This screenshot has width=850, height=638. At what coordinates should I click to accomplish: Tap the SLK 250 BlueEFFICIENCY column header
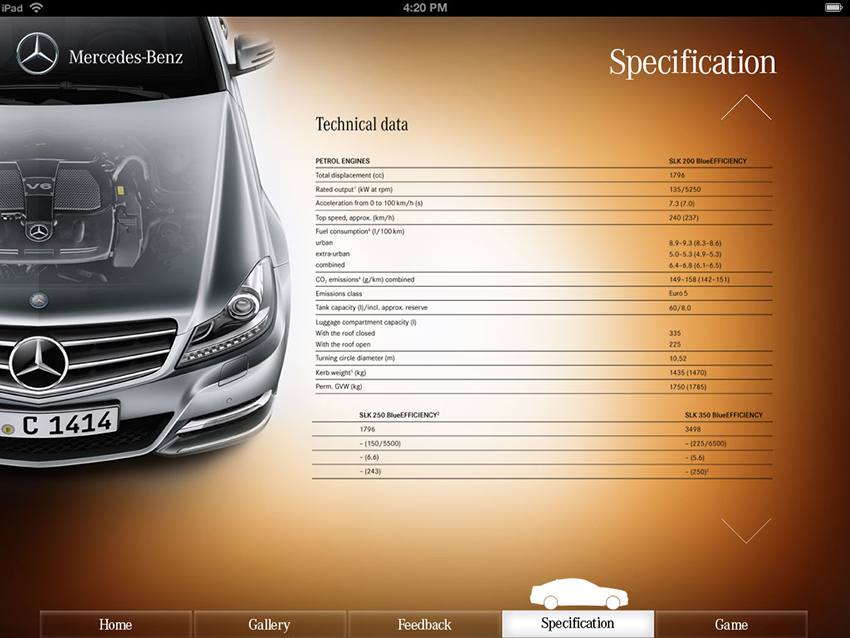pos(399,415)
